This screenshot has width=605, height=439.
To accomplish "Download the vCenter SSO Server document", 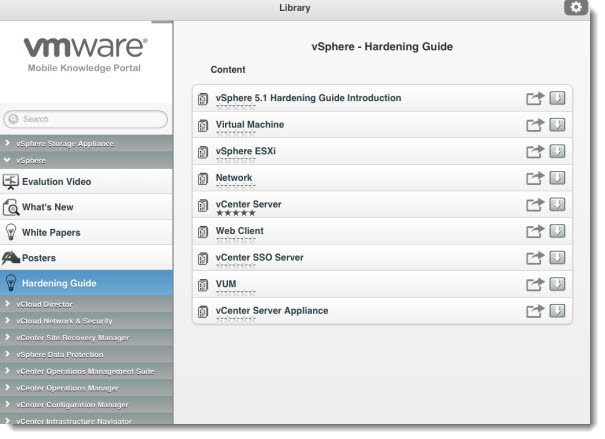I will [557, 258].
